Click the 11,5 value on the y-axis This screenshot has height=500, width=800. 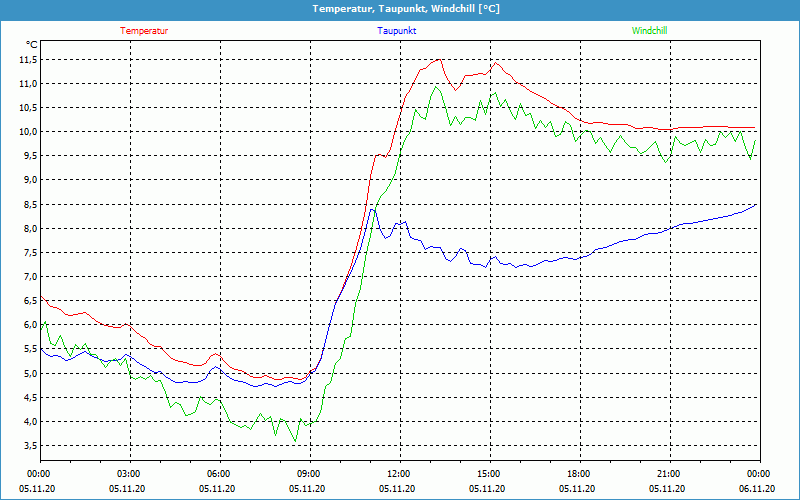[28, 59]
